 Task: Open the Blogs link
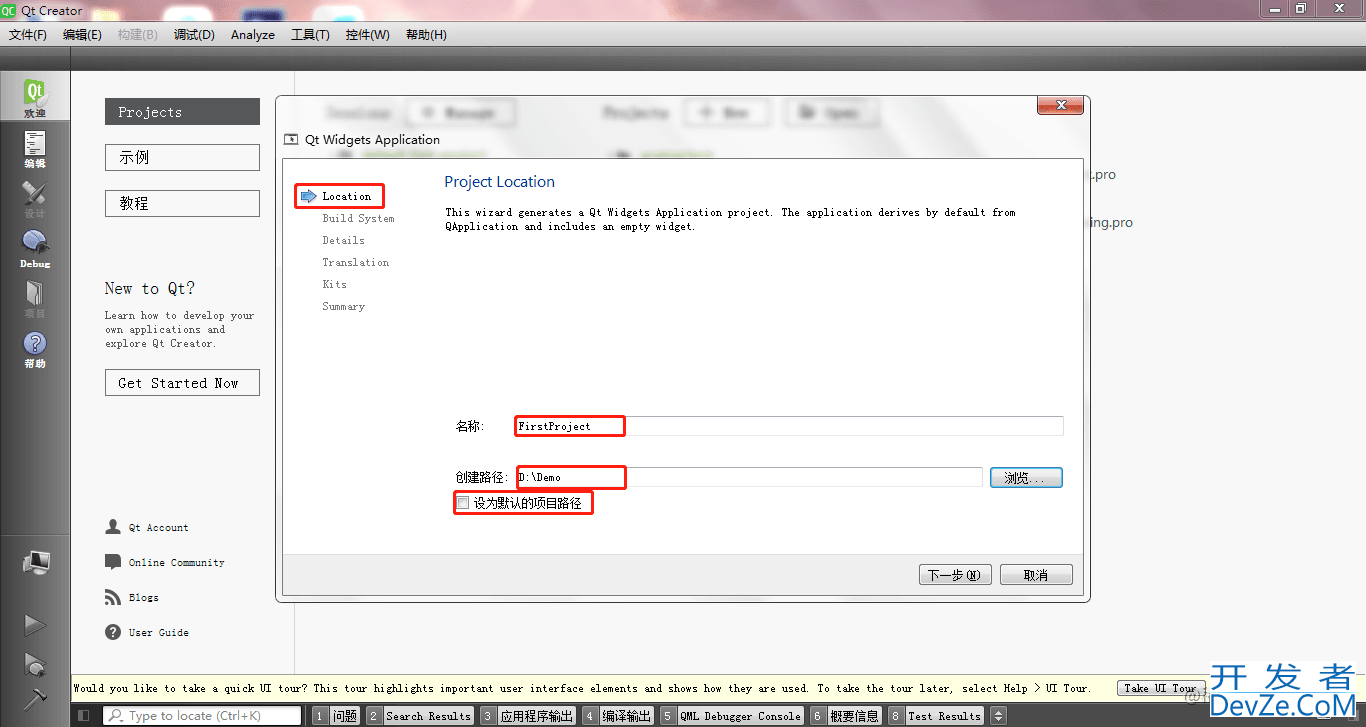tap(143, 598)
